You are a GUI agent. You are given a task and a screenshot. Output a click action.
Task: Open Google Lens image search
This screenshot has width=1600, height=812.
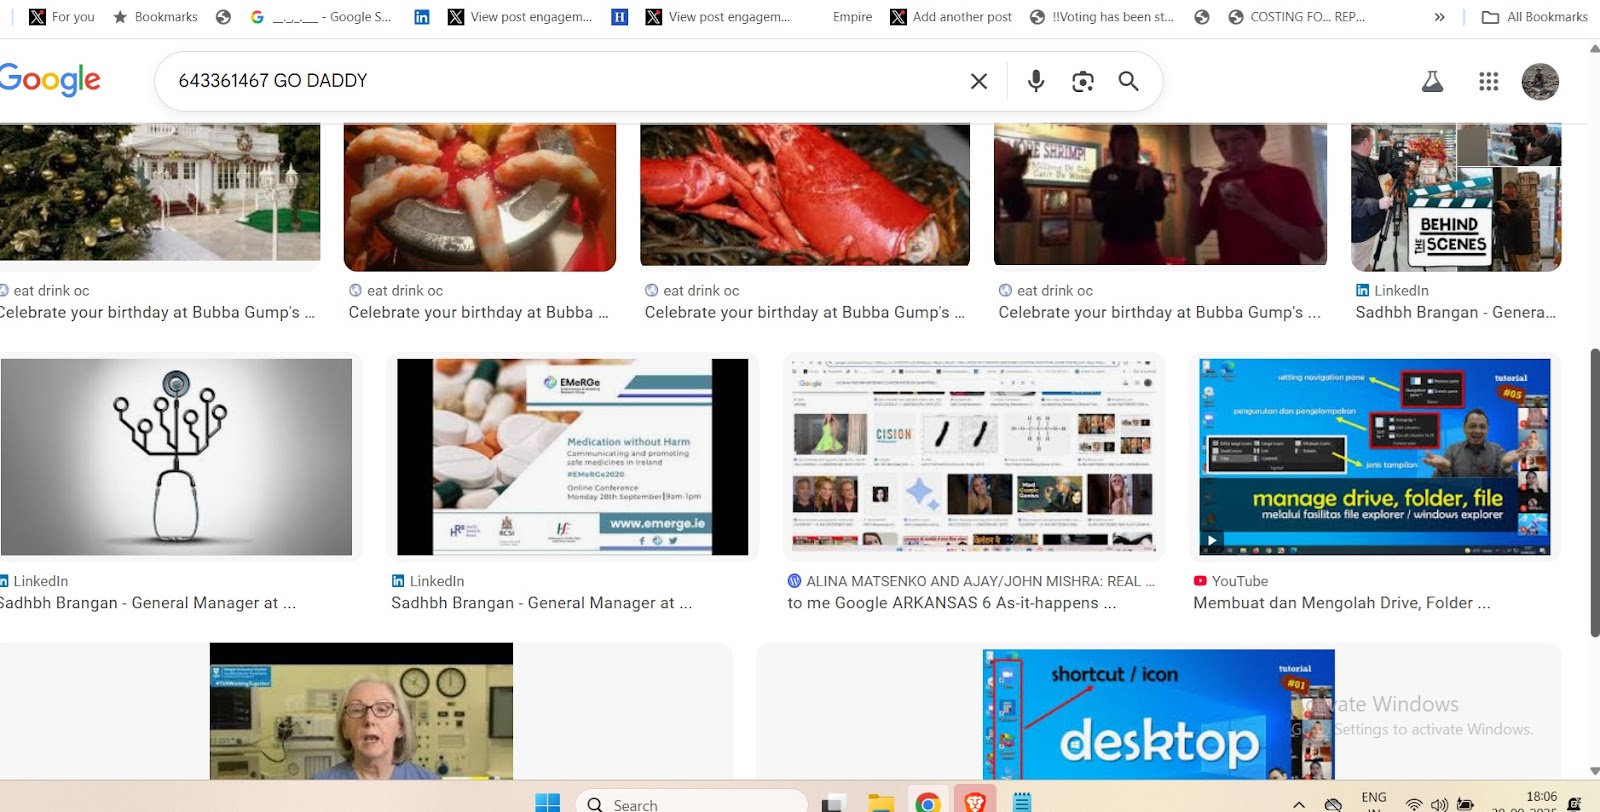(1082, 81)
